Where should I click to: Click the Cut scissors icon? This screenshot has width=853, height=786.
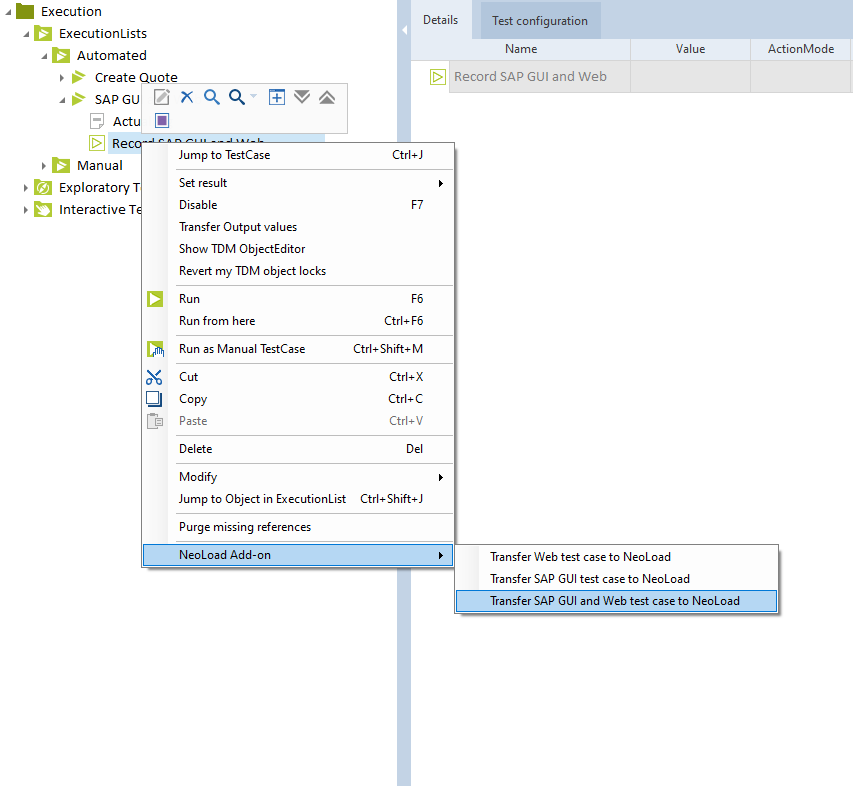point(155,377)
